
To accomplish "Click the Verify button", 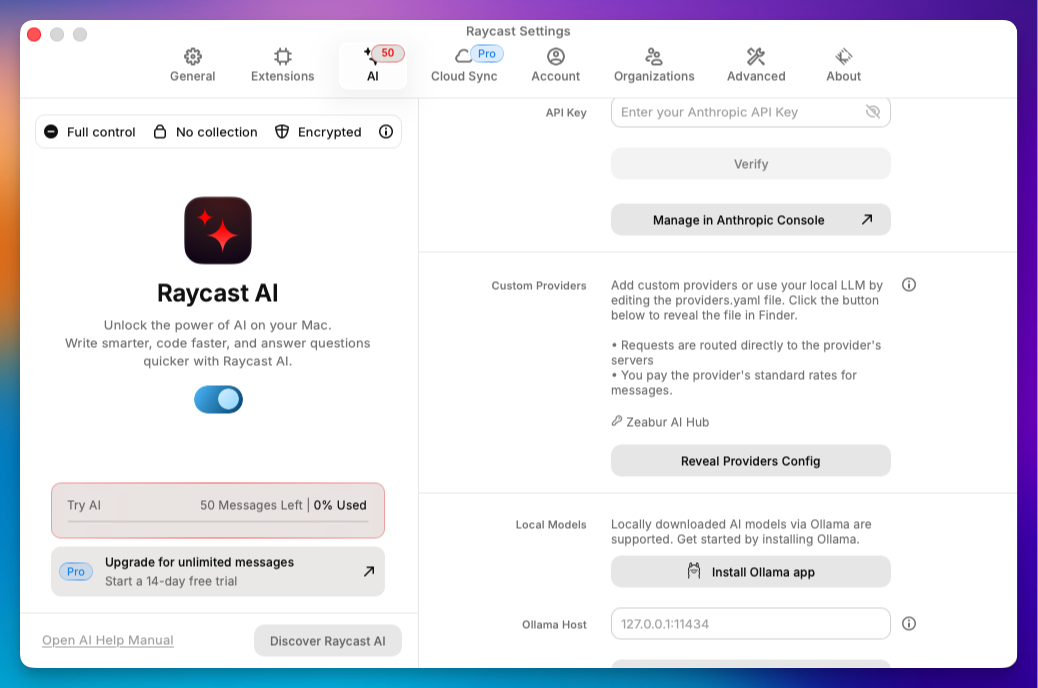I will 750,164.
